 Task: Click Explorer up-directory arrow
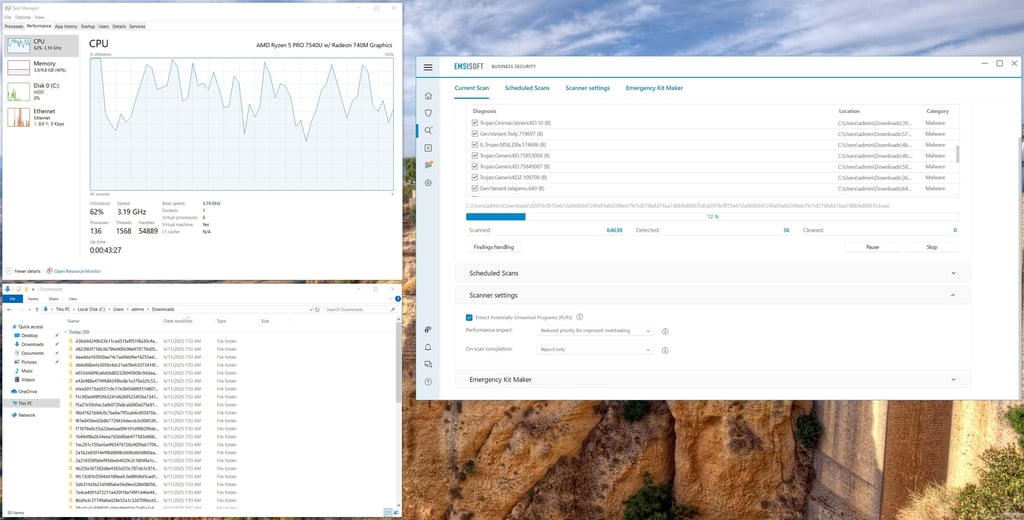pos(37,310)
